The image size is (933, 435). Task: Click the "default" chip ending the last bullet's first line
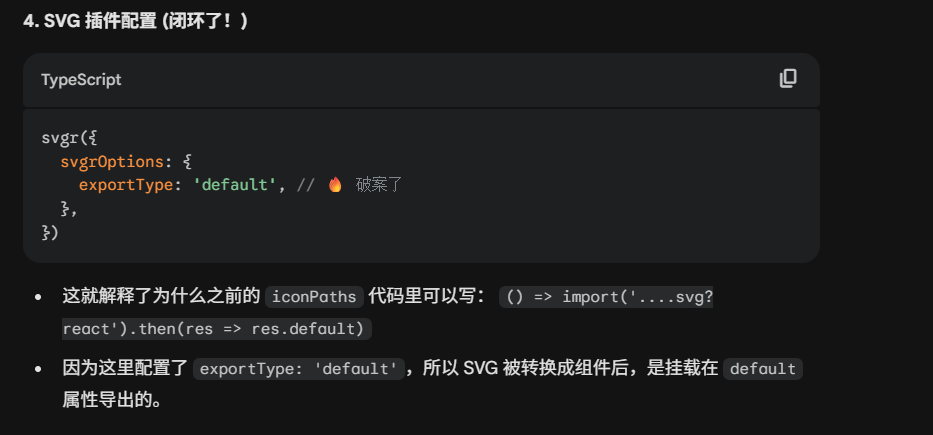(x=763, y=369)
